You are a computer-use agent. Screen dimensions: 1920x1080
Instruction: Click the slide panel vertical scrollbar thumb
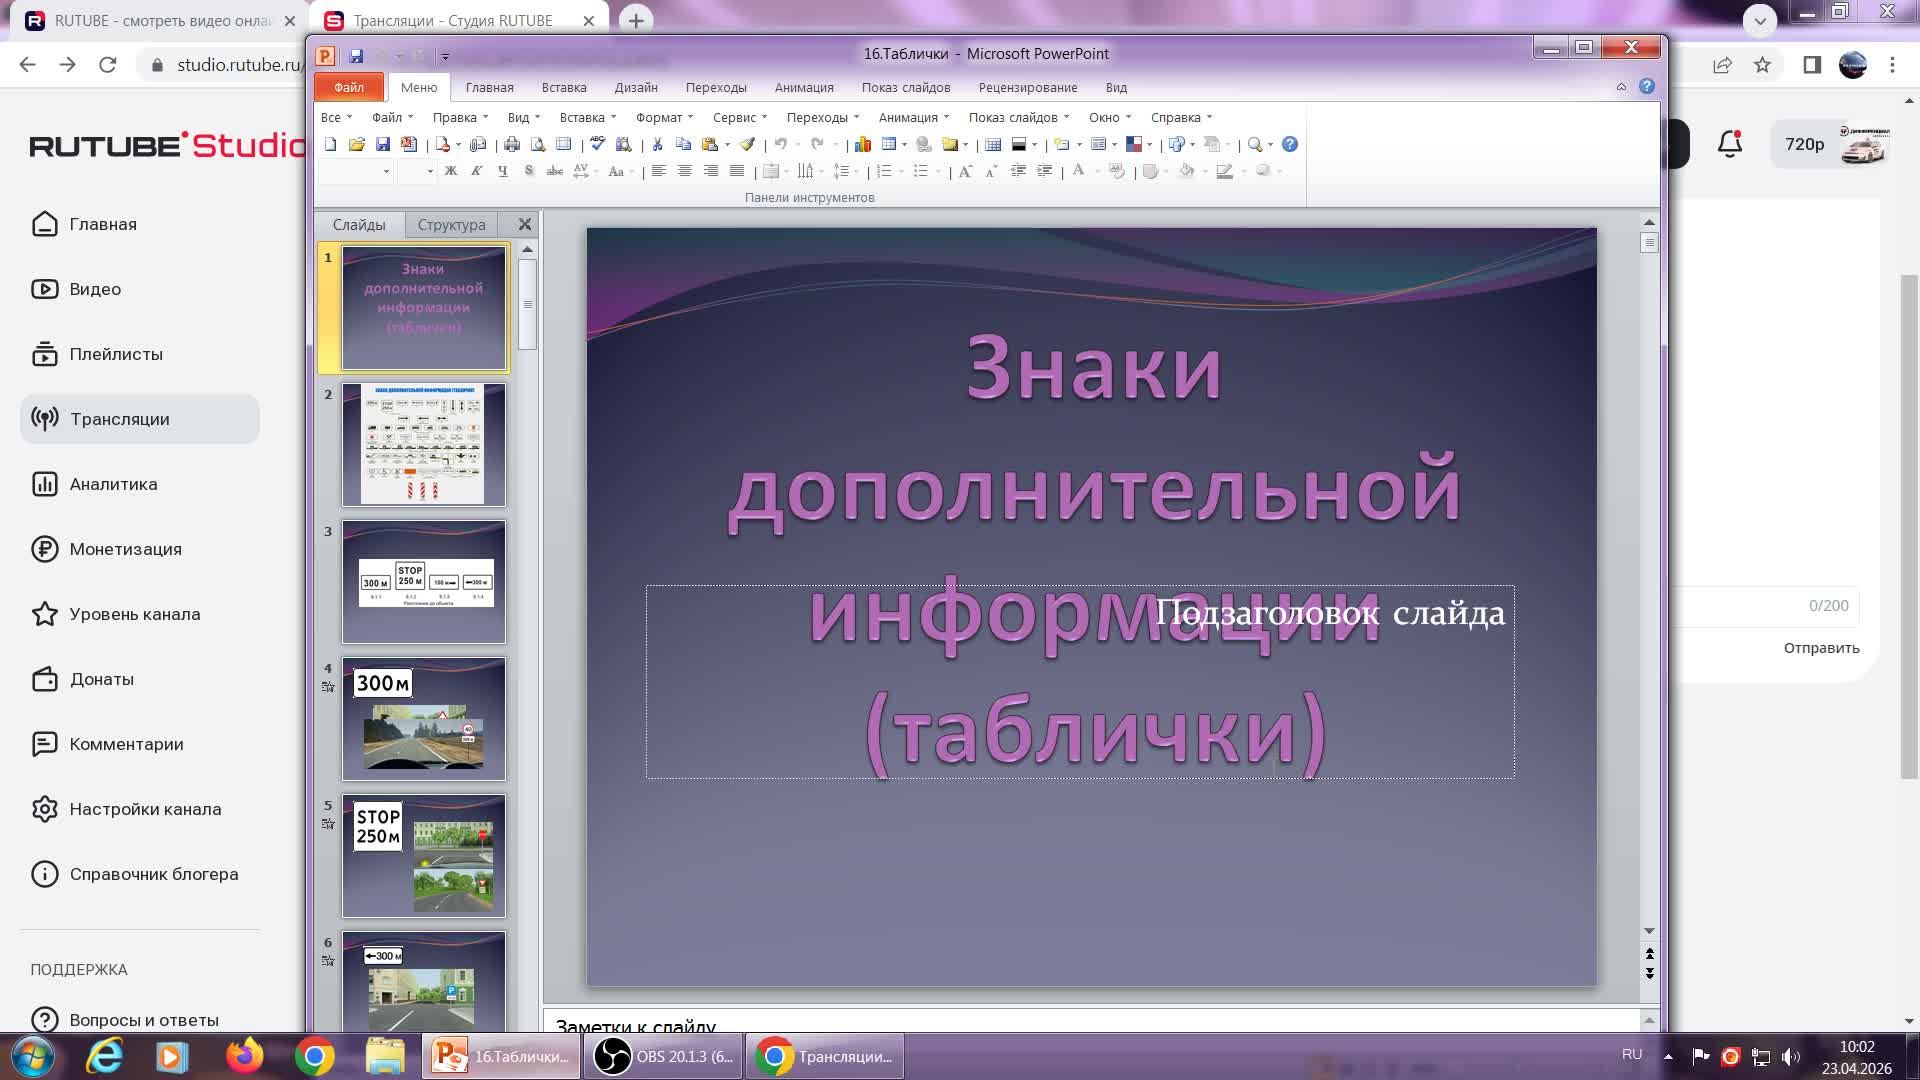click(527, 304)
